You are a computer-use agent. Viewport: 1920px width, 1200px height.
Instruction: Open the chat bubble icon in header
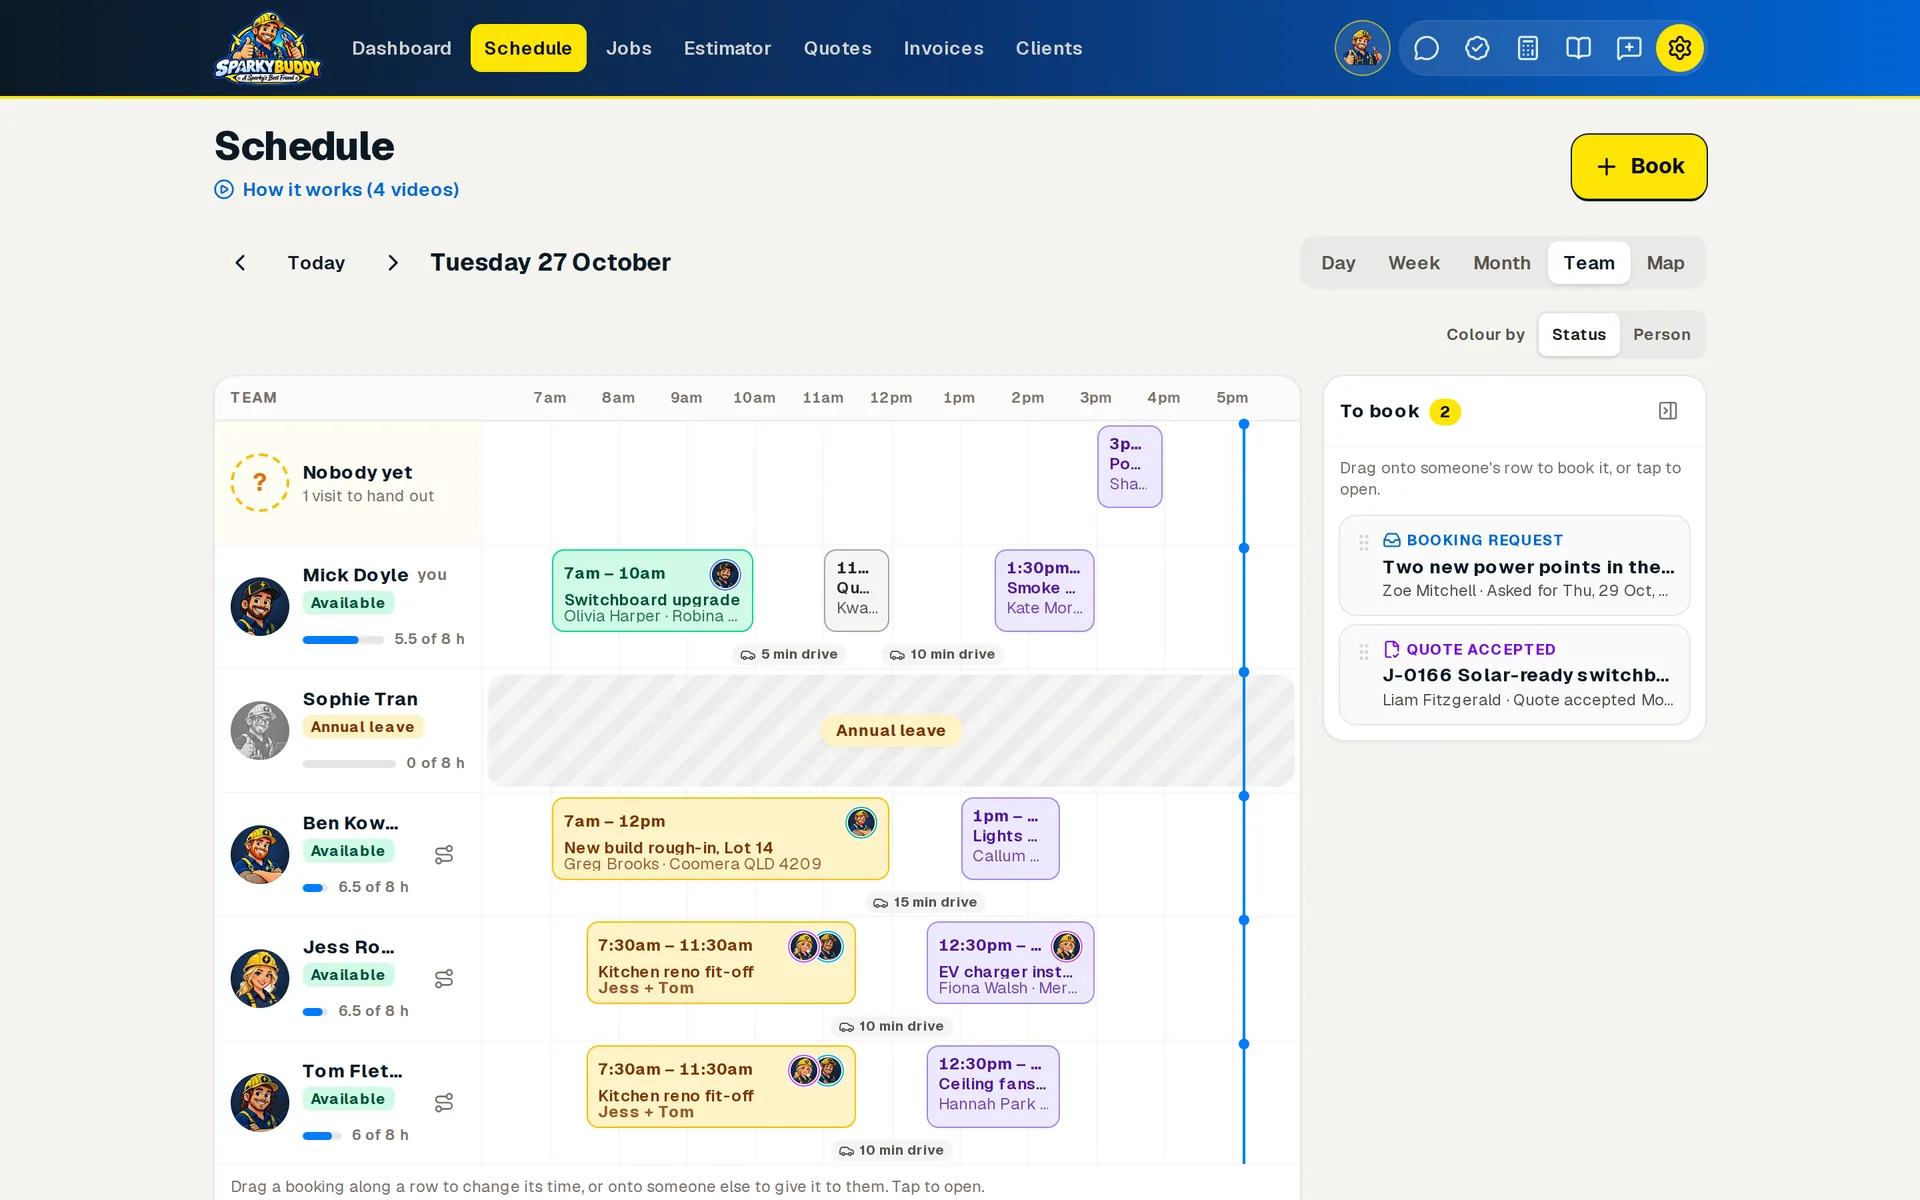pyautogui.click(x=1426, y=48)
